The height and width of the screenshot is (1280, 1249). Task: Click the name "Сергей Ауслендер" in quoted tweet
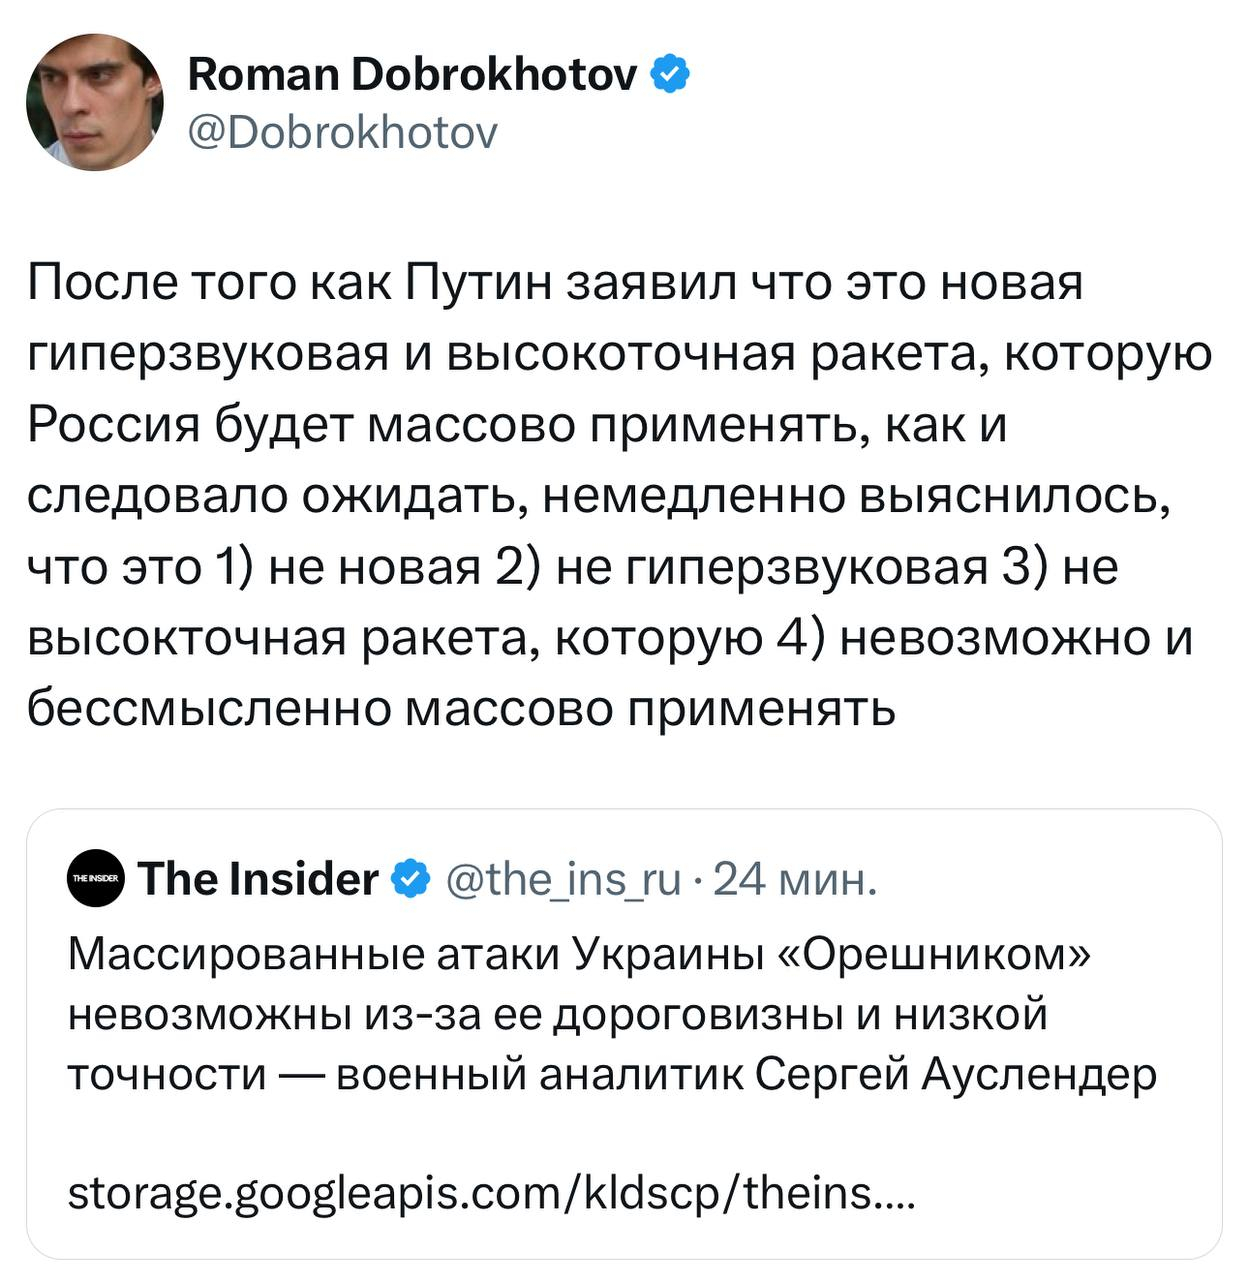(x=955, y=1074)
